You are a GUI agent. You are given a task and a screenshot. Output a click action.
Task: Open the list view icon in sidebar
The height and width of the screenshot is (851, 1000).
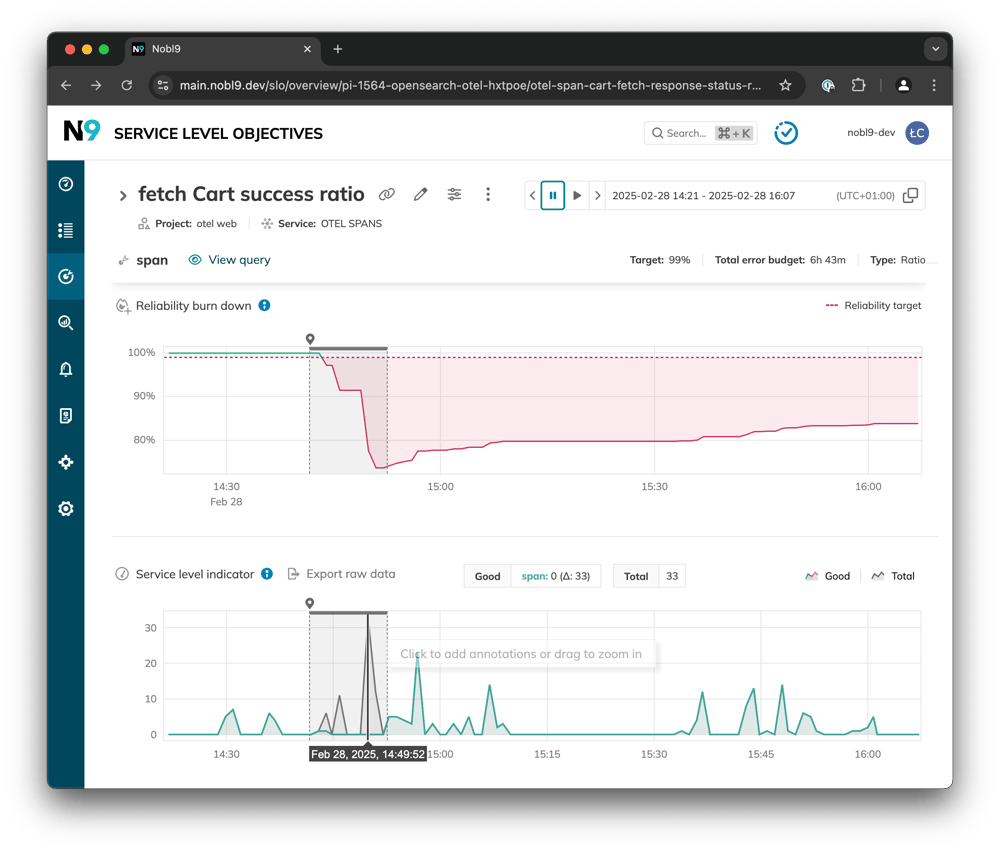pyautogui.click(x=66, y=230)
